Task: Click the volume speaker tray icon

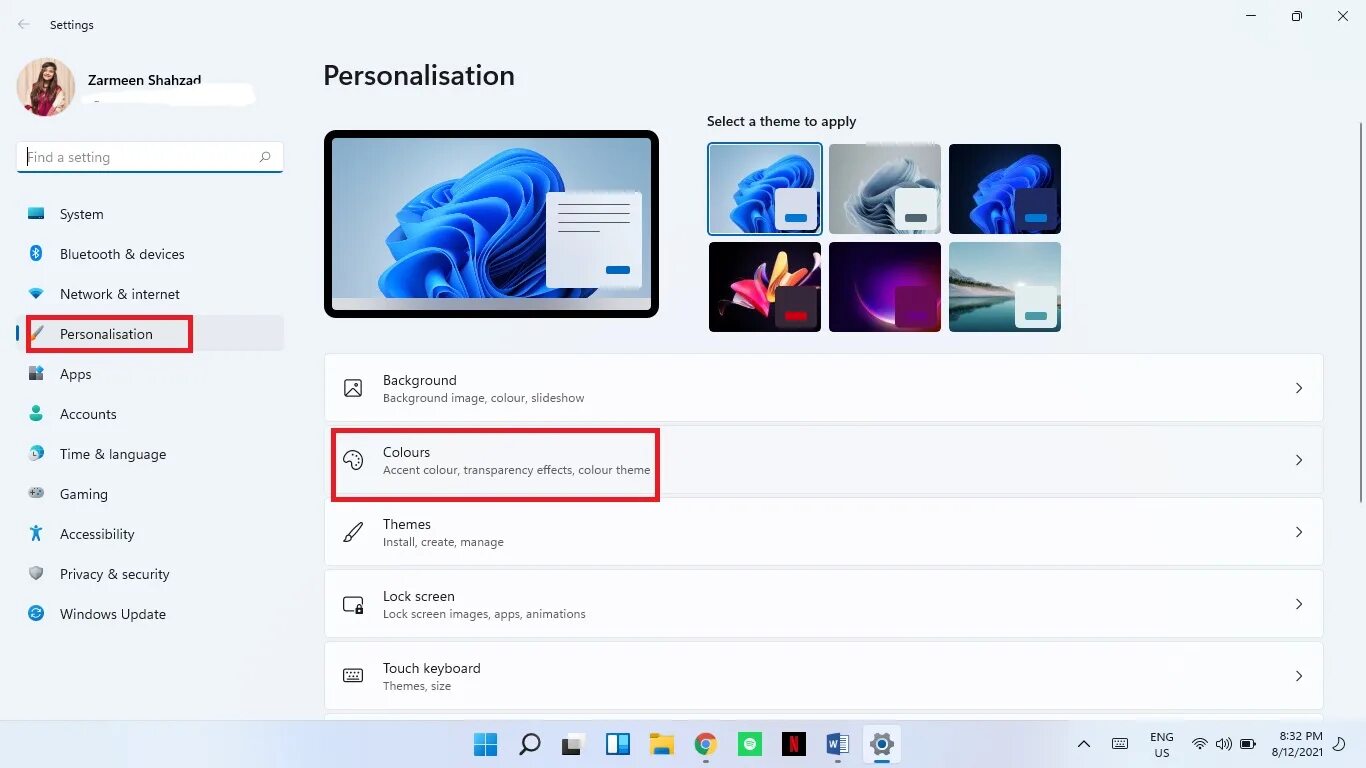Action: click(1223, 744)
